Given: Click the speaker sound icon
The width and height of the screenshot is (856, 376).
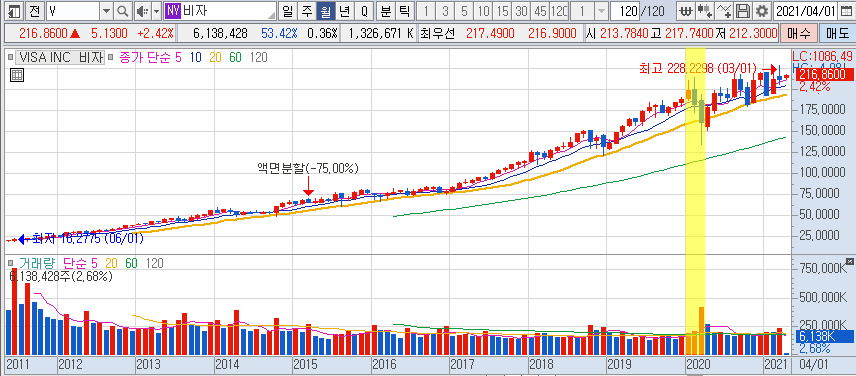Looking at the screenshot, I should (141, 10).
